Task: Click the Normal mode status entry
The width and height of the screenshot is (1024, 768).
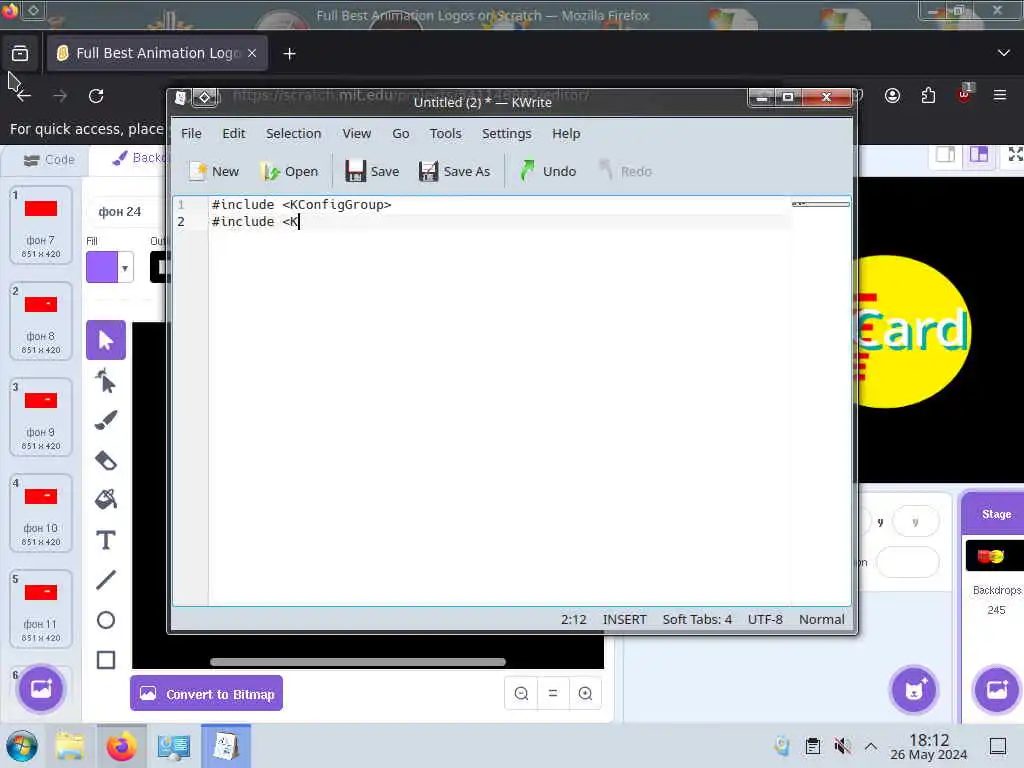Action: pos(822,619)
